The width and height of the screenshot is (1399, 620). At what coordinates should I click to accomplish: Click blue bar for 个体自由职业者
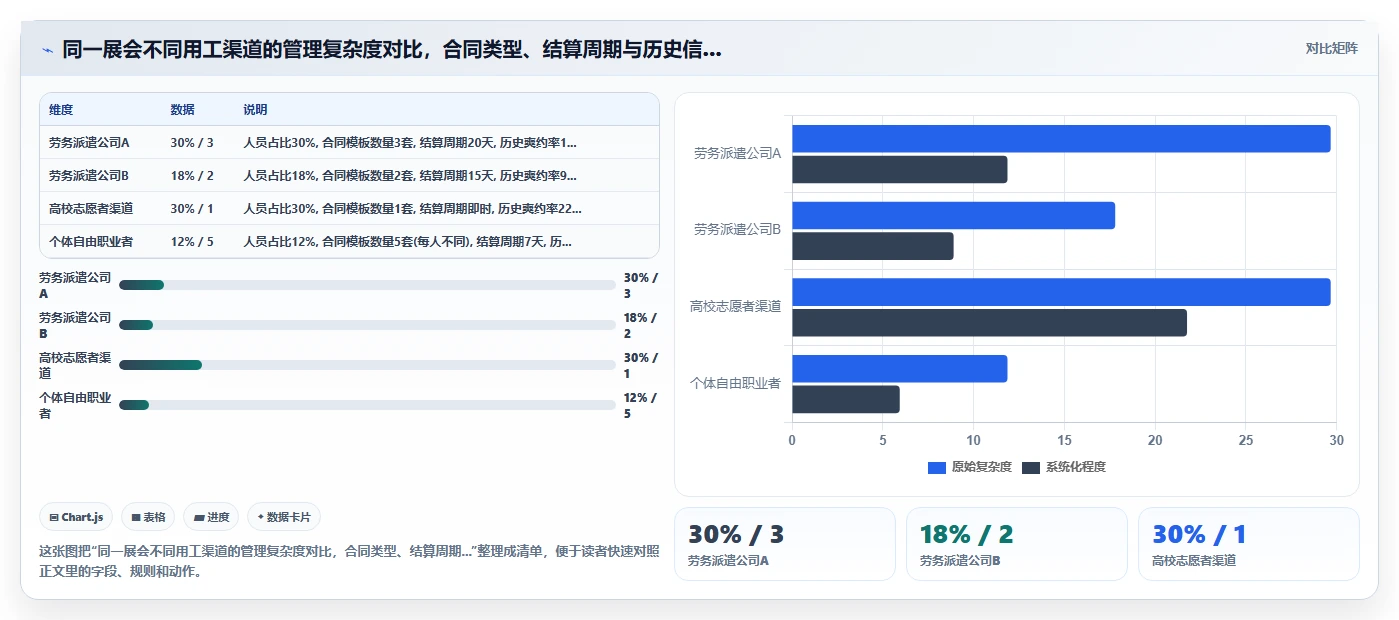pos(899,369)
